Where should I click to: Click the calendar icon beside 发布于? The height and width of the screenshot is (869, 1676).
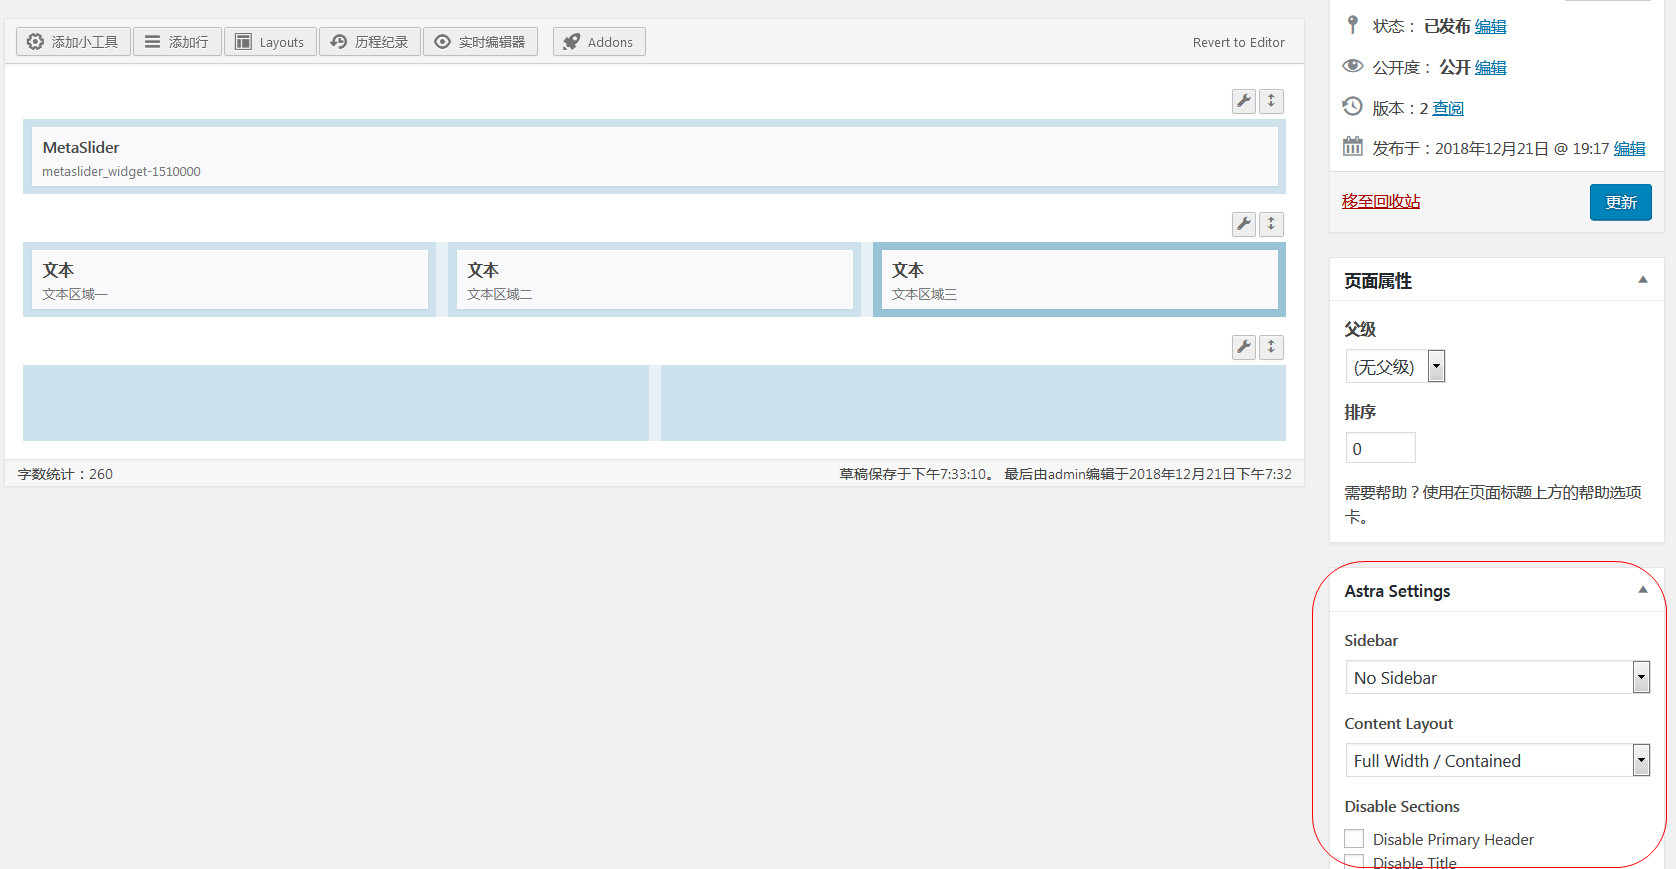click(1352, 146)
